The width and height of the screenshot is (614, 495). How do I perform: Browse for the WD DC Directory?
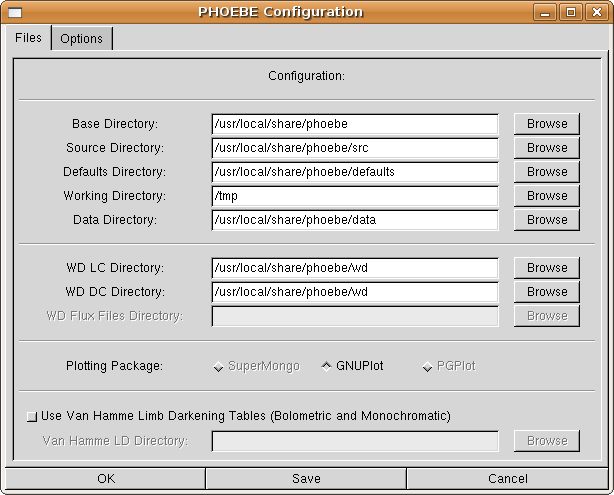point(547,292)
